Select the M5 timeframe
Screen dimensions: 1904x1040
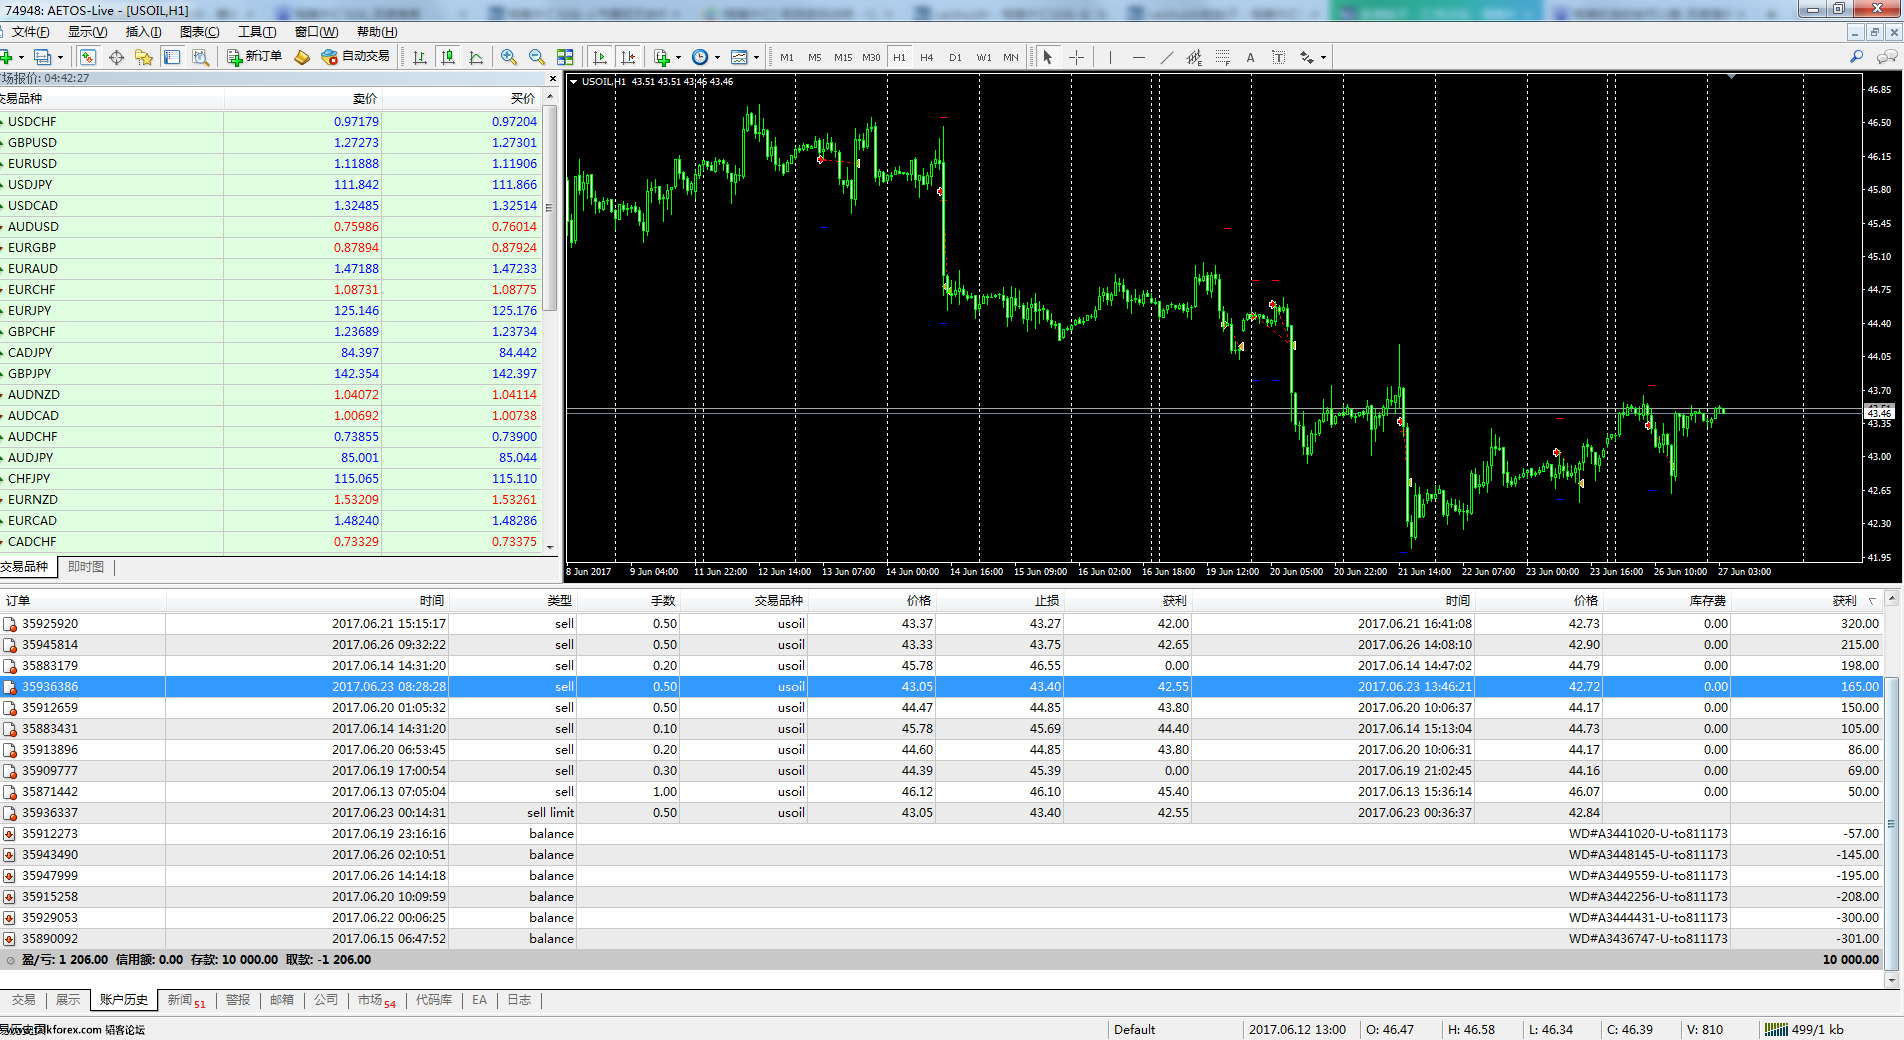coord(815,57)
